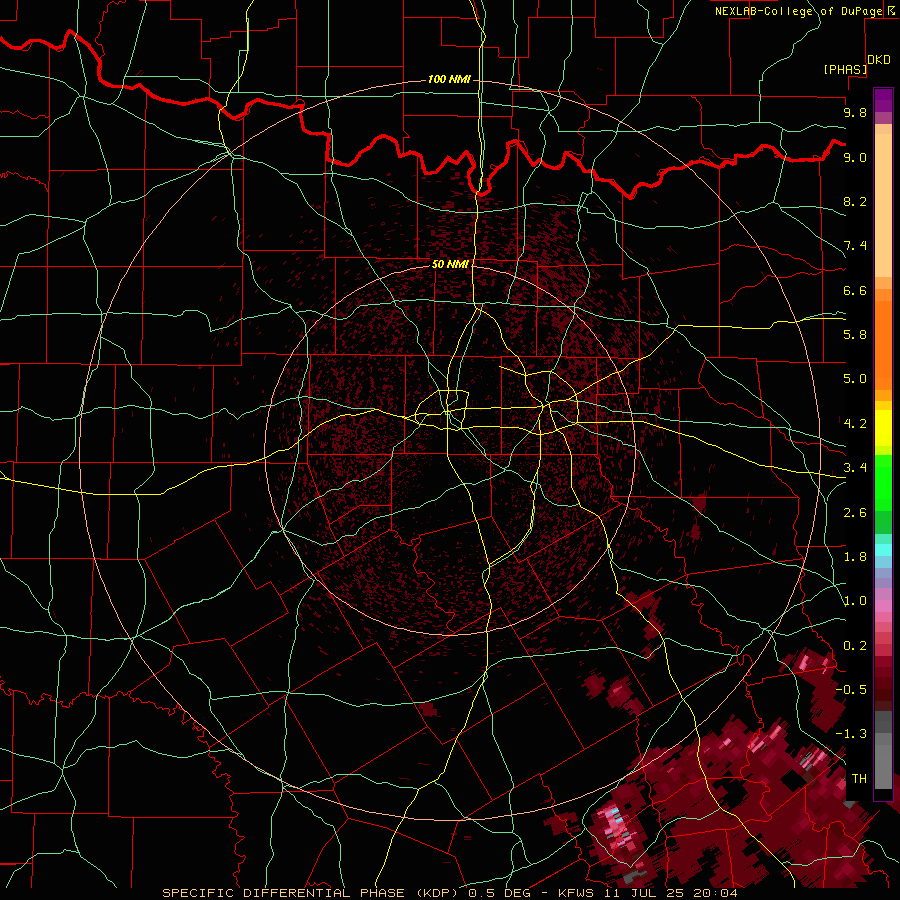Click the cyan band of the color scale
This screenshot has height=900, width=900.
883,550
